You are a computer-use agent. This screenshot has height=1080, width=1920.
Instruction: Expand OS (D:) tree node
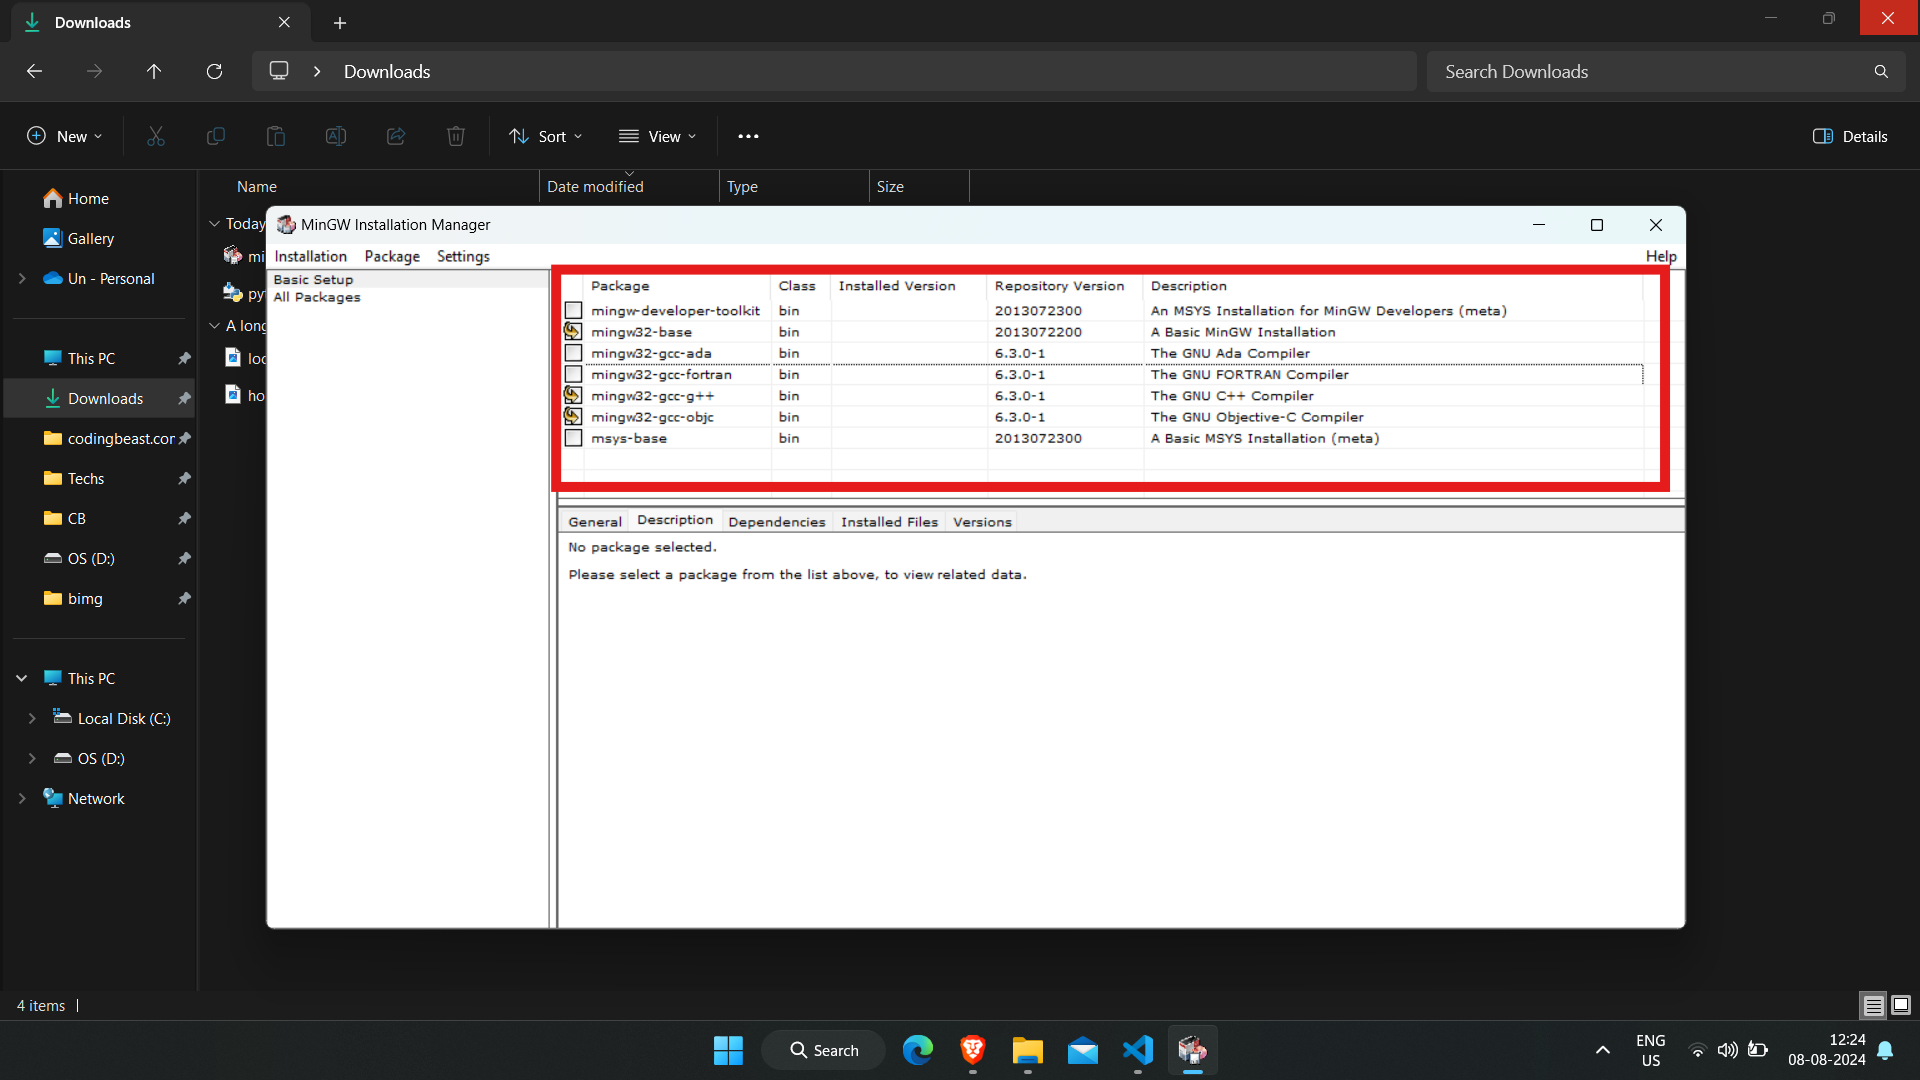click(32, 759)
